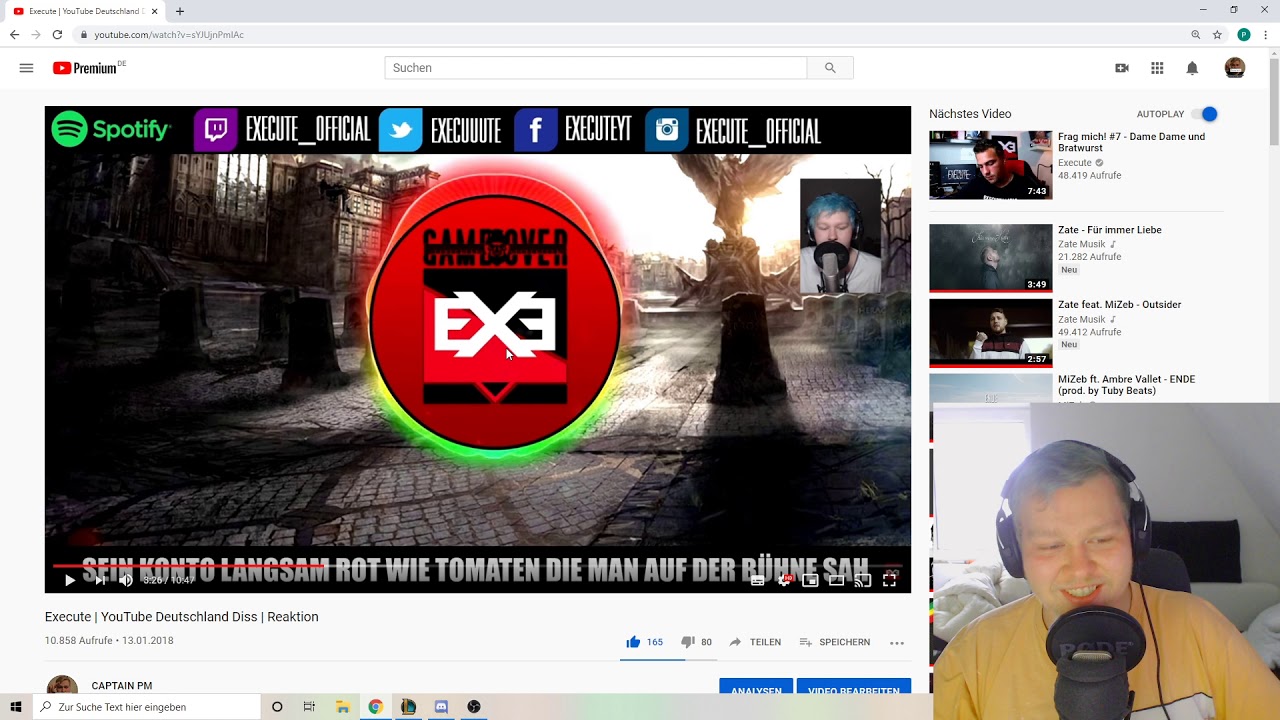The height and width of the screenshot is (720, 1280).
Task: Open the YouTube apps grid
Action: coord(1157,68)
